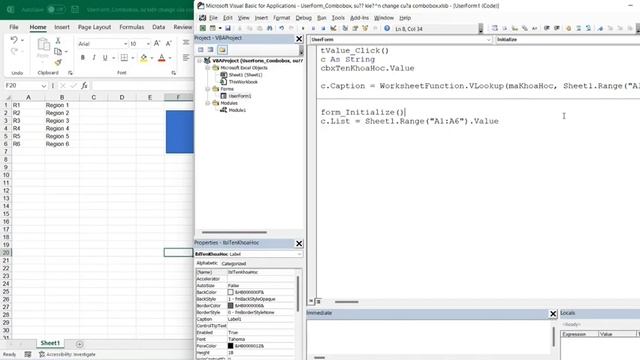
Task: Select Sheet1 (Sheet1) in project tree
Action: [x=245, y=75]
